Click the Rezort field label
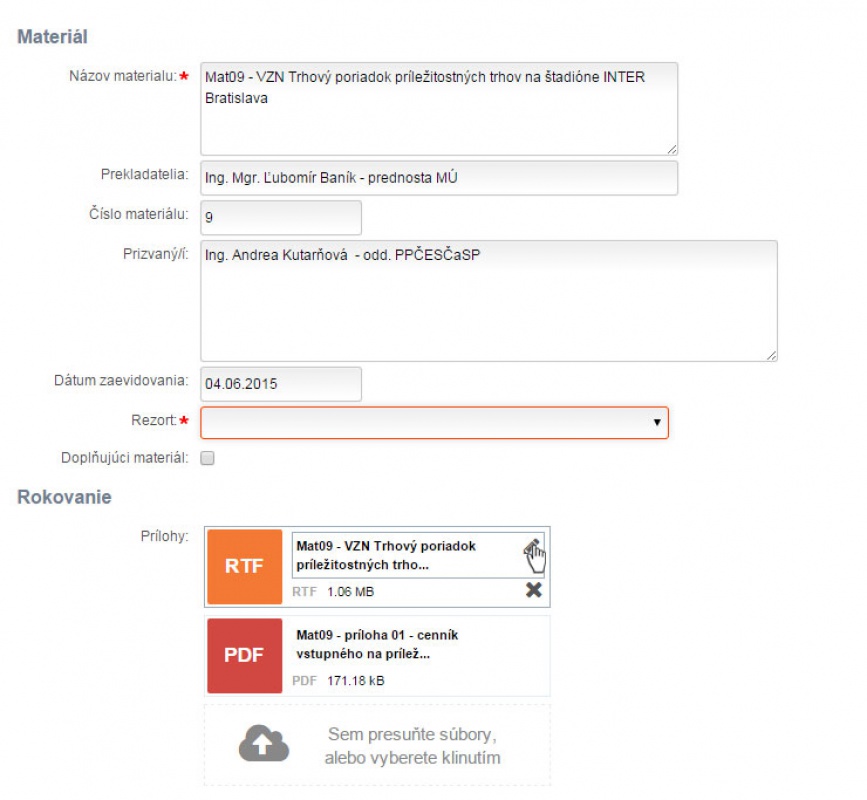 [x=154, y=420]
